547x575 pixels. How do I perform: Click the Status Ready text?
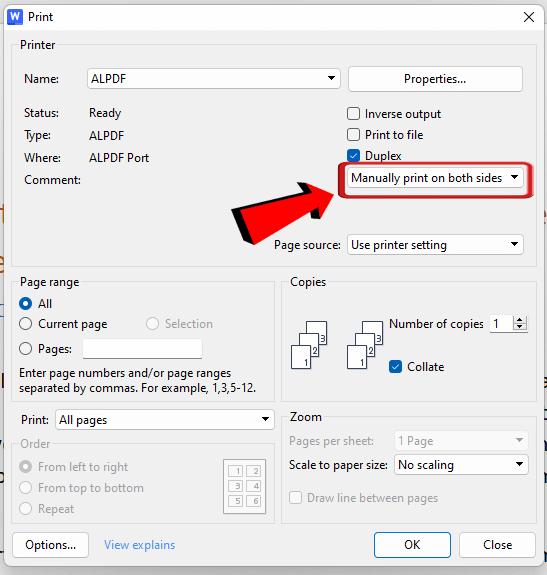click(x=105, y=113)
